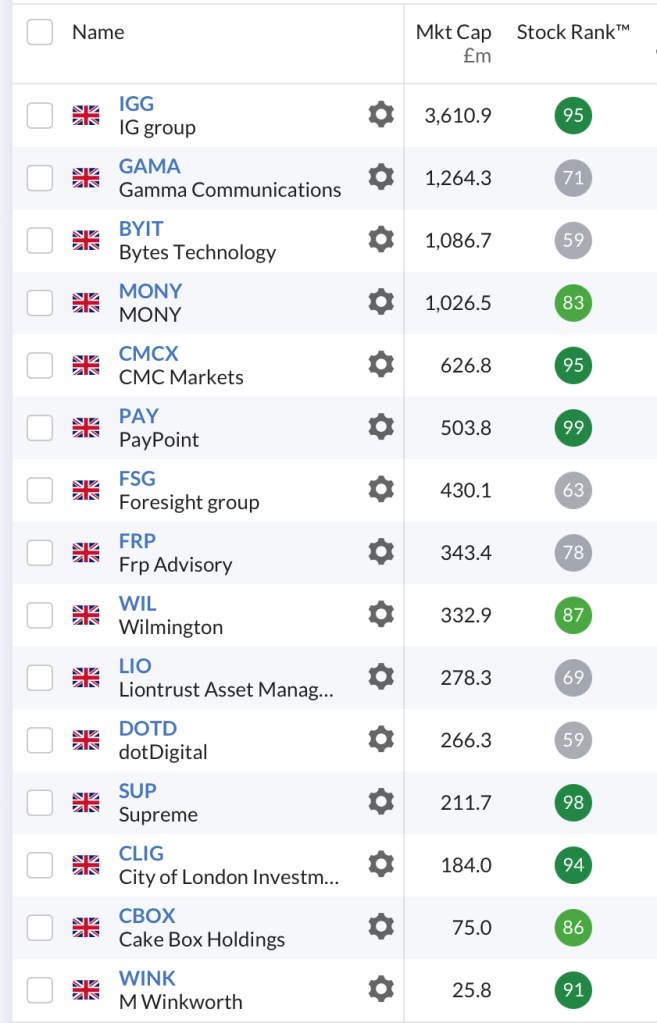Open the gear icon on Supreme row
Viewport: 657px width, 1023px height.
(x=381, y=802)
